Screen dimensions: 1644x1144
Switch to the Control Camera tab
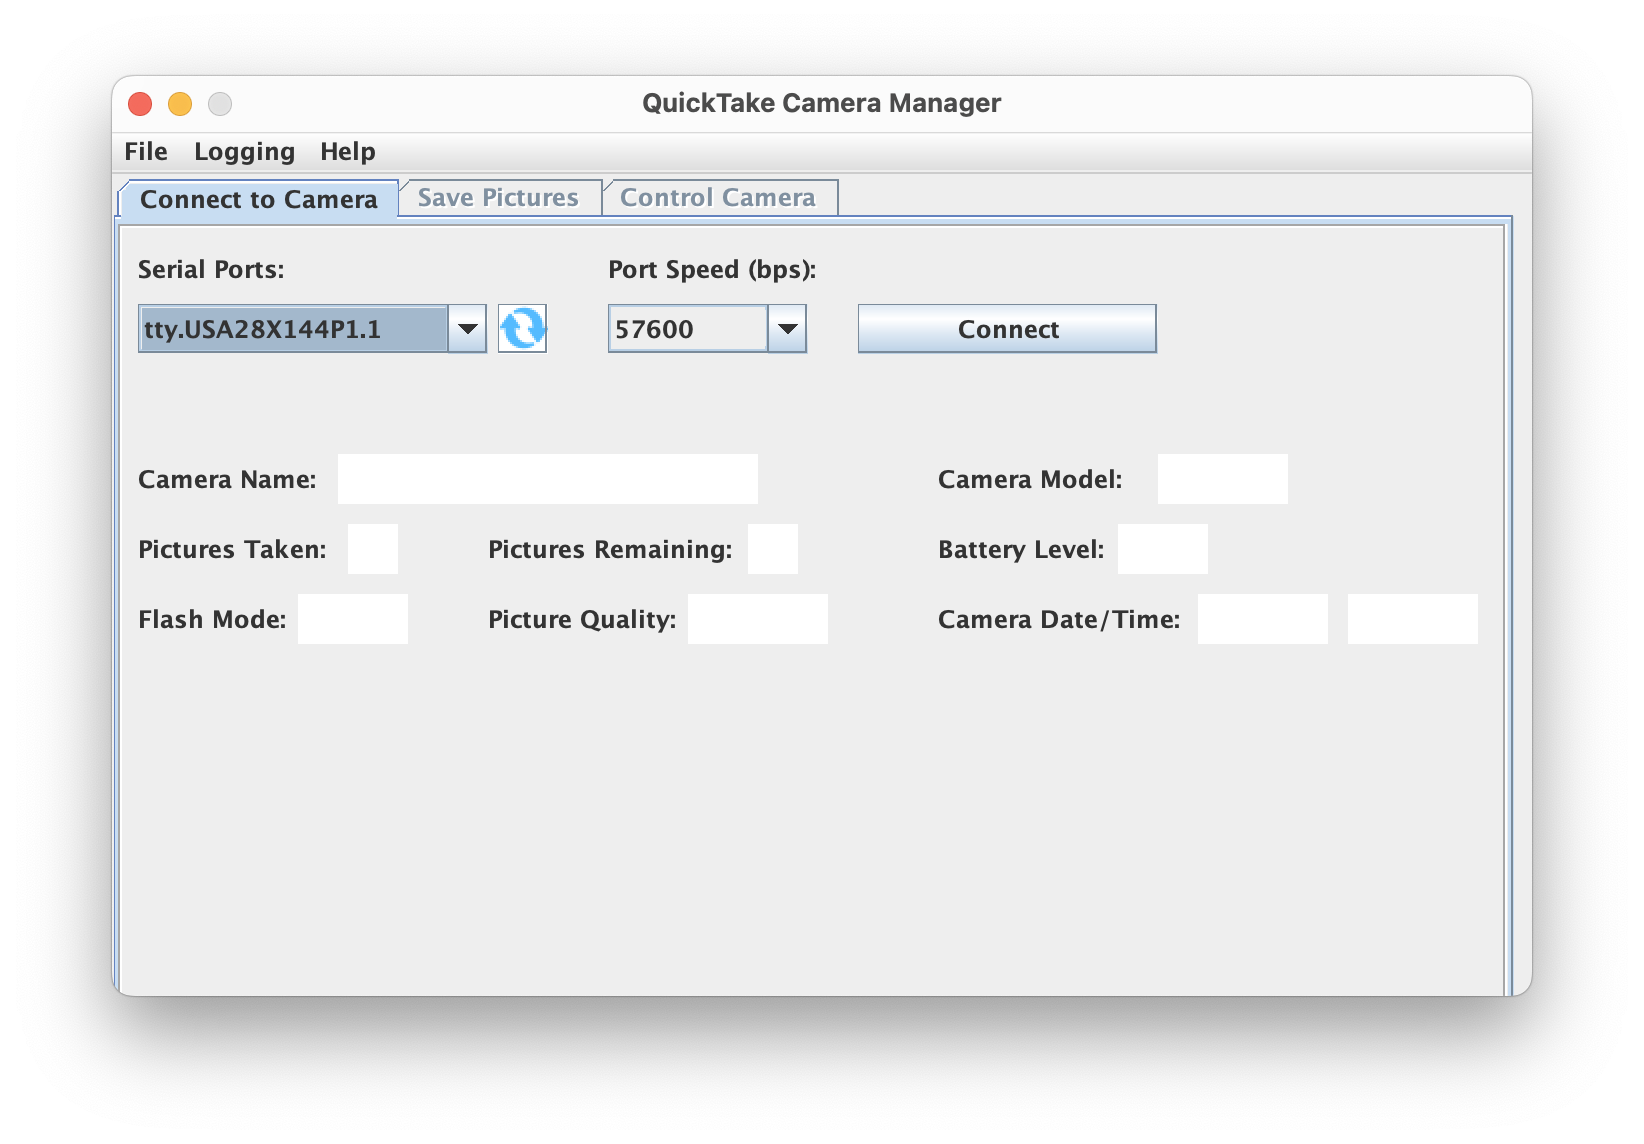point(718,198)
